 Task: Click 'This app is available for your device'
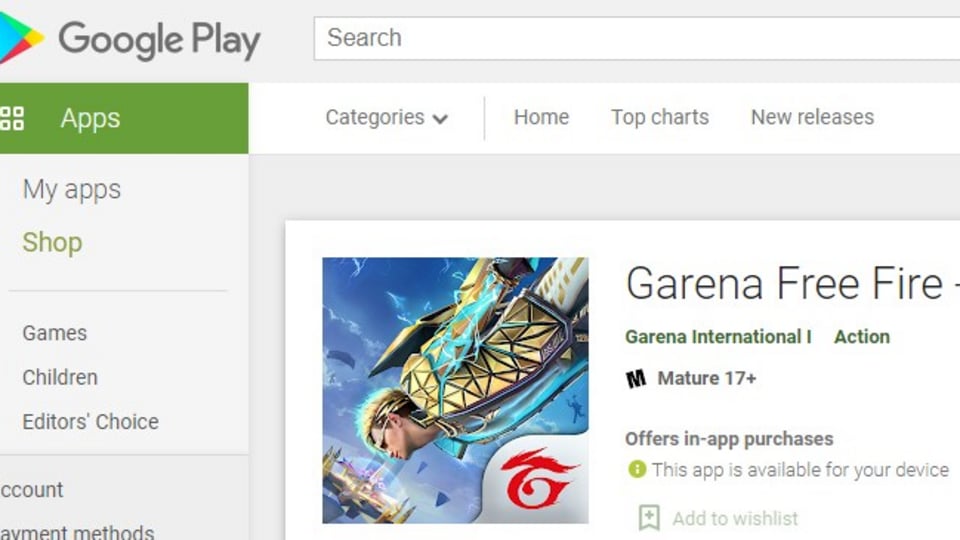(800, 470)
